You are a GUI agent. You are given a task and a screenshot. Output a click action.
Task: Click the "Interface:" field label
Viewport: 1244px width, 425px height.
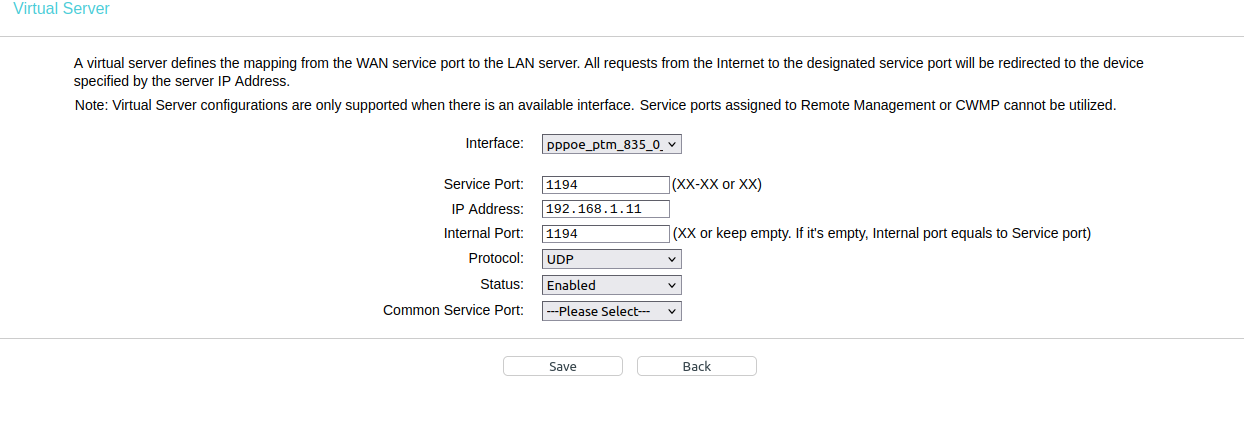pyautogui.click(x=494, y=143)
